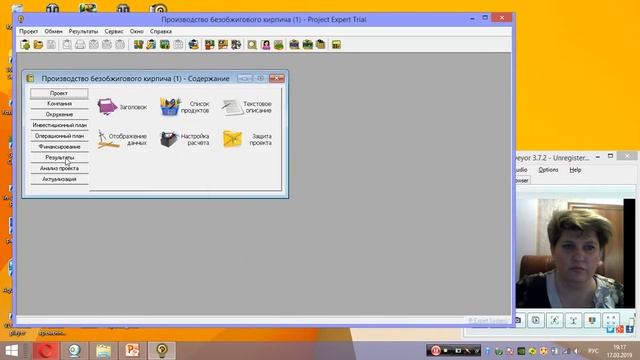Click the yellow calculator toolbar icon

click(336, 44)
